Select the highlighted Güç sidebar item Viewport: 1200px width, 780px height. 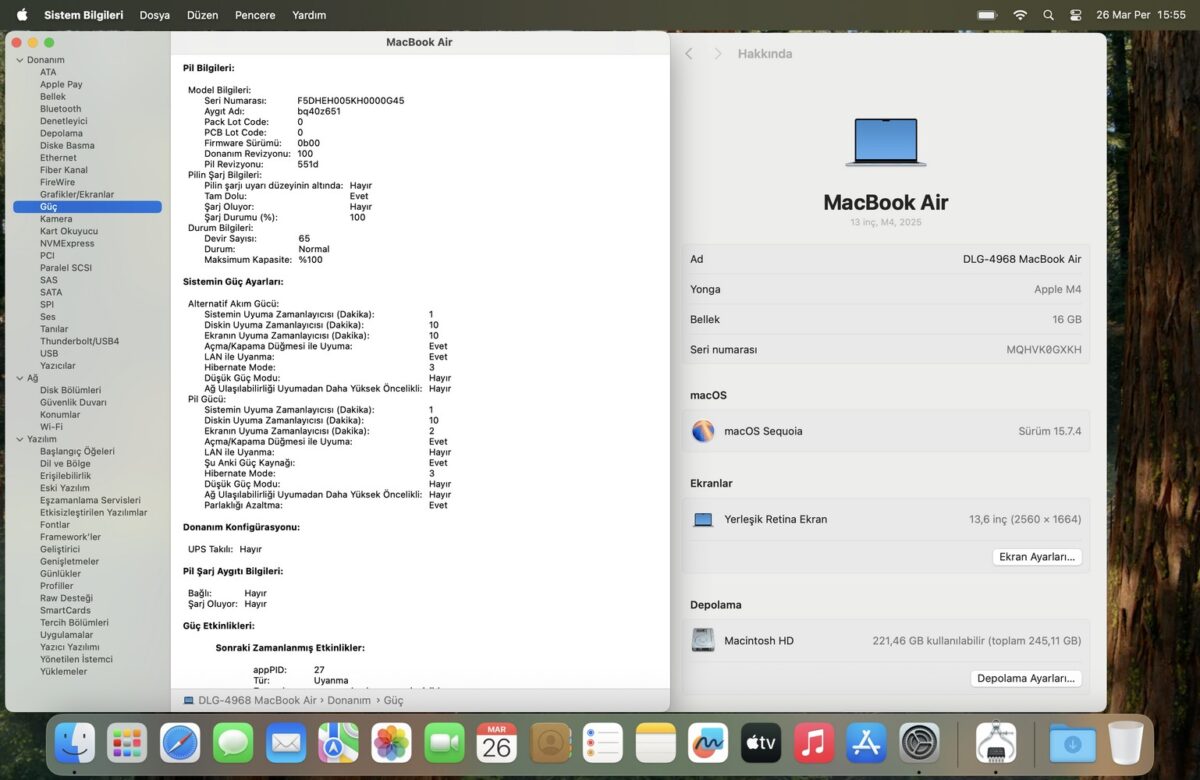[x=87, y=207]
